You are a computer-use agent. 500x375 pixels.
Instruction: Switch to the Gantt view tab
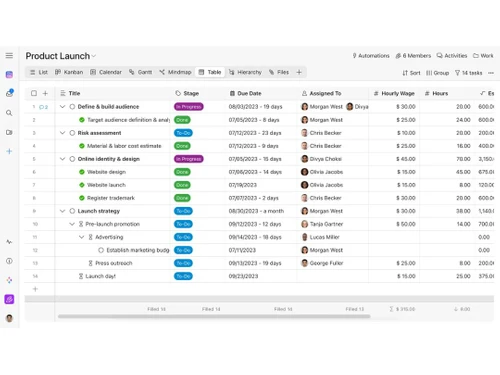141,72
